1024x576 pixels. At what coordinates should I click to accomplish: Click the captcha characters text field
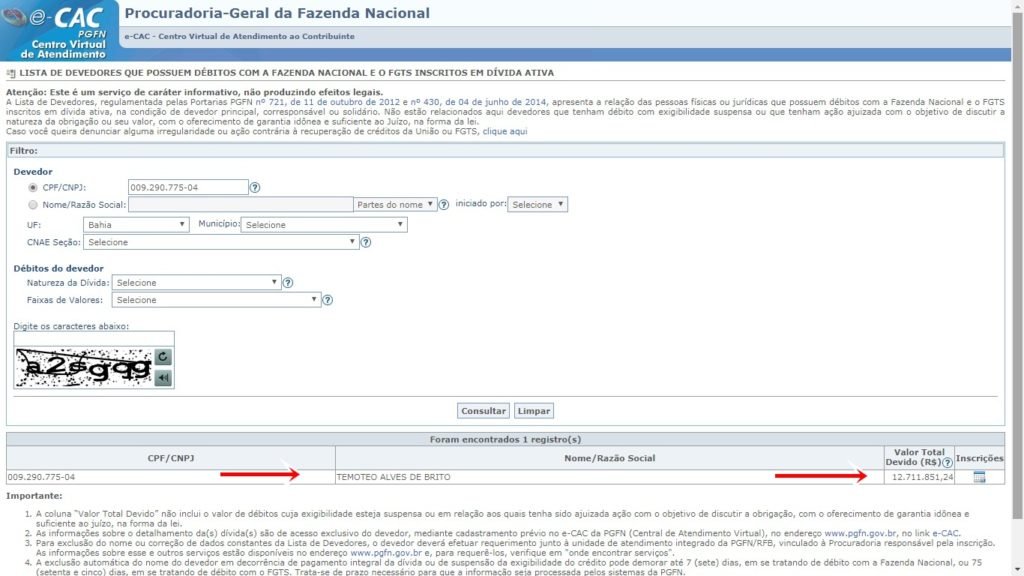click(x=94, y=339)
